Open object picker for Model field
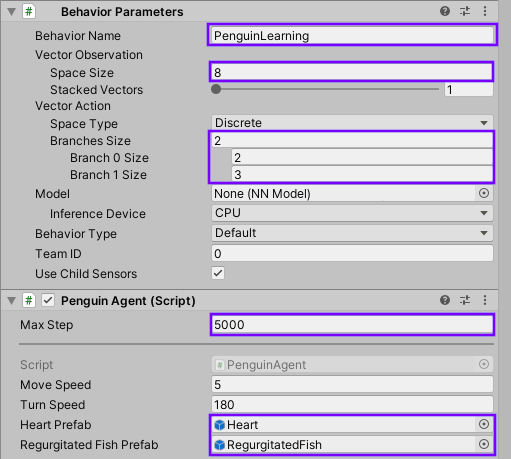This screenshot has width=511, height=459. [x=484, y=193]
